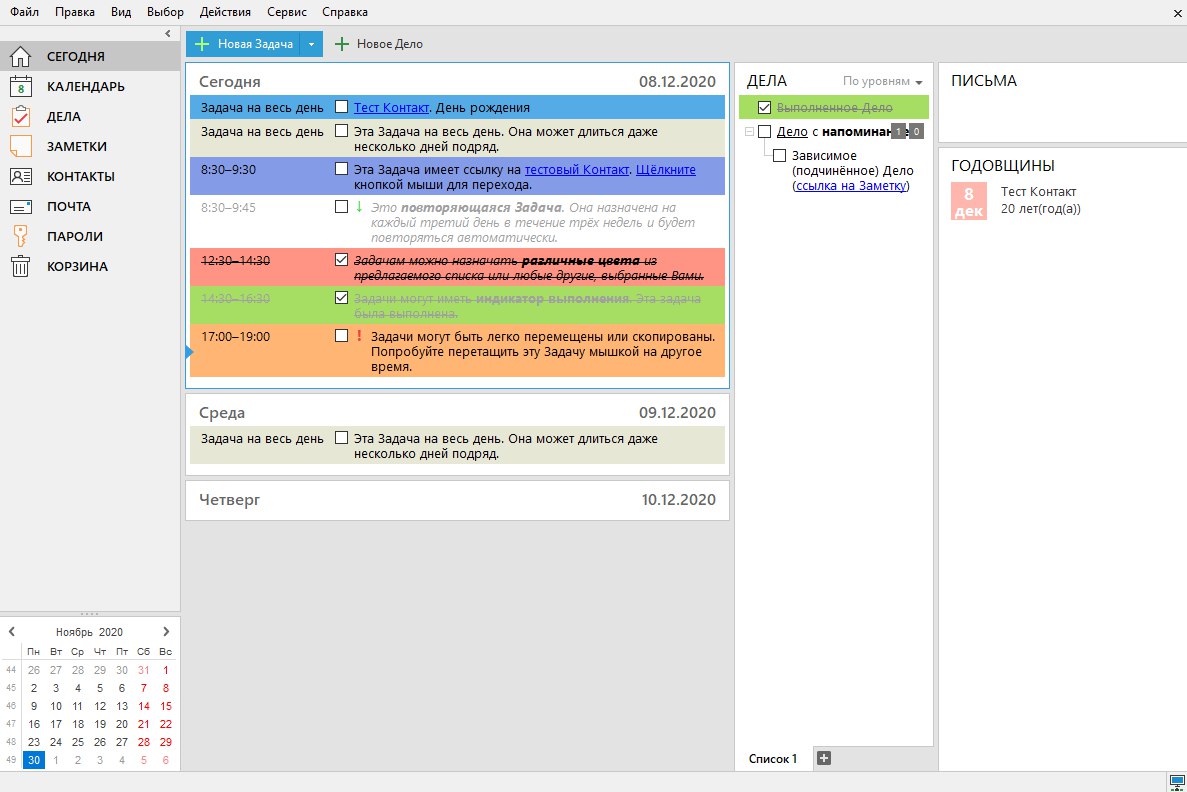Open the Почта envelope icon

pyautogui.click(x=20, y=207)
